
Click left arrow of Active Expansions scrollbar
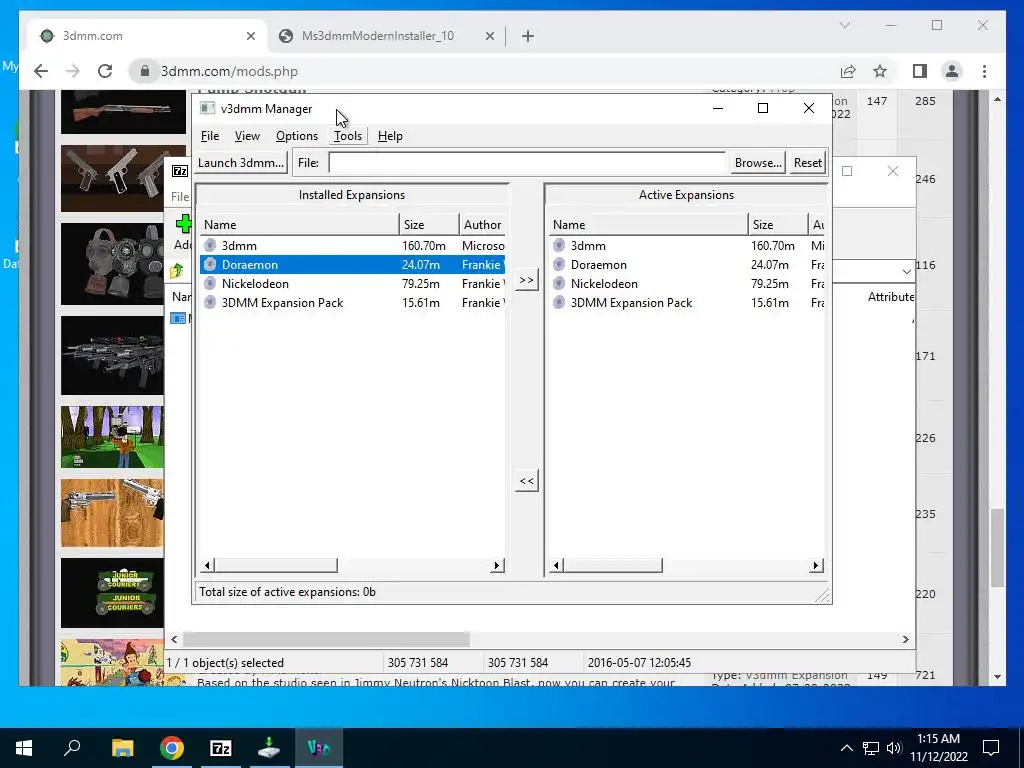(x=556, y=566)
